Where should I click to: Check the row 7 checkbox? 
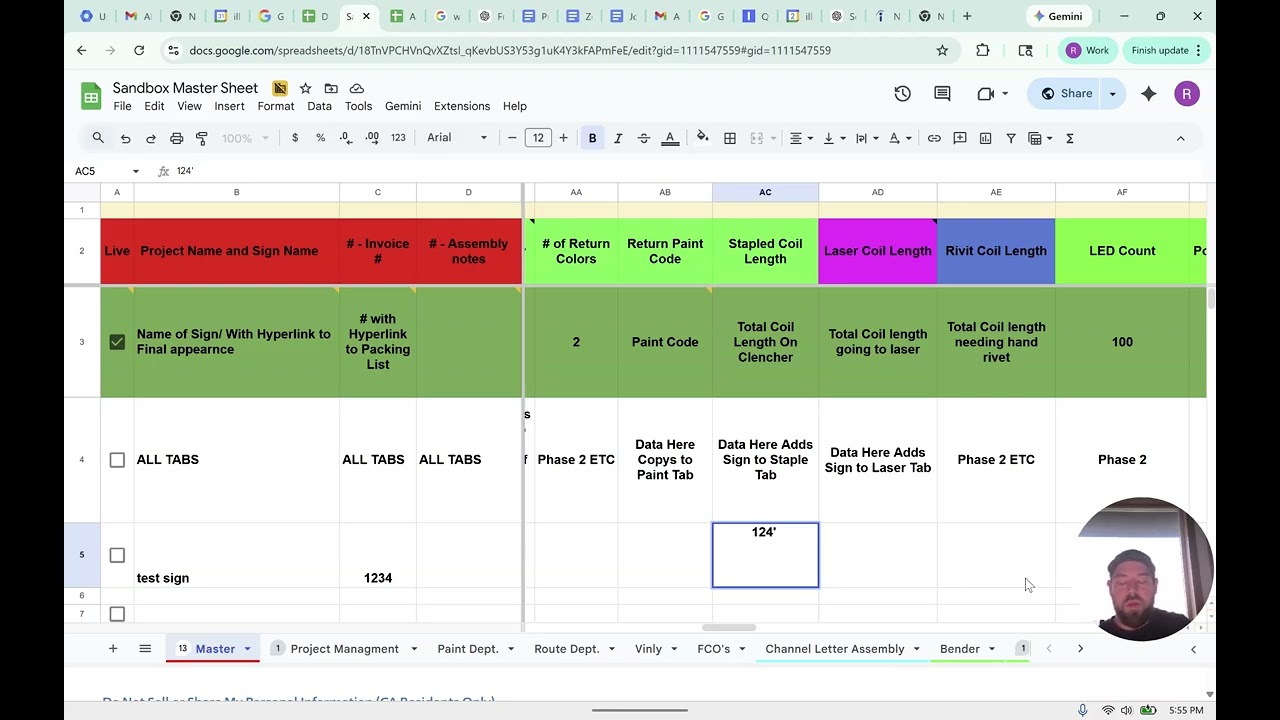tap(117, 614)
